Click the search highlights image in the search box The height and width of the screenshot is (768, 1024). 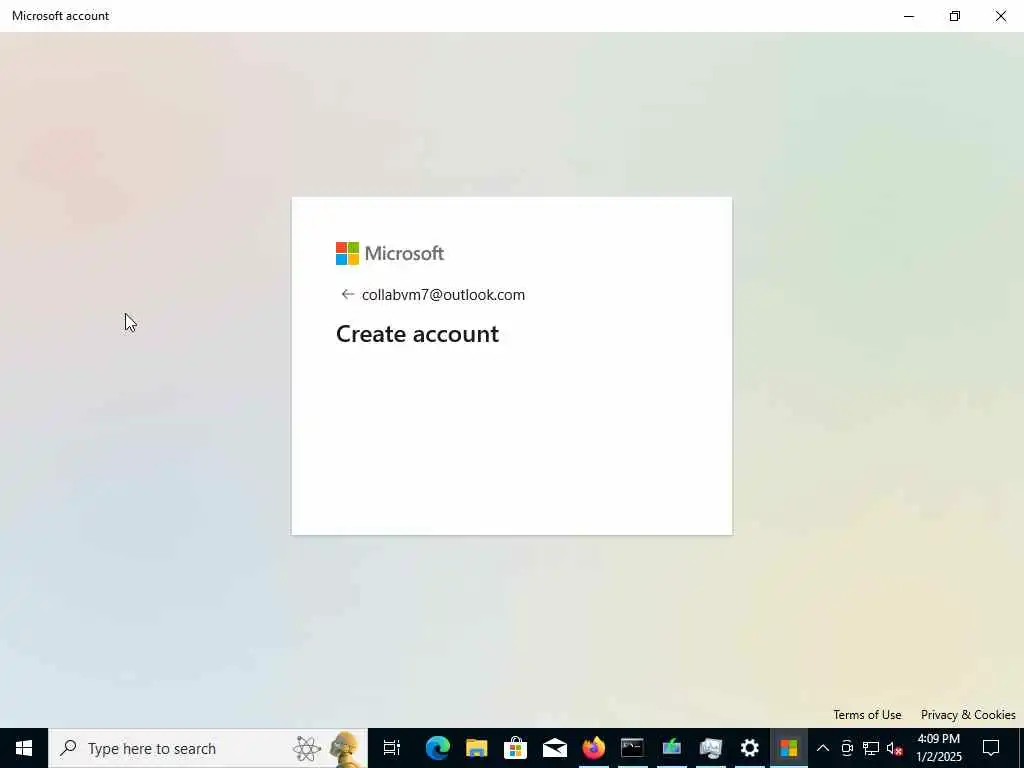(x=327, y=748)
